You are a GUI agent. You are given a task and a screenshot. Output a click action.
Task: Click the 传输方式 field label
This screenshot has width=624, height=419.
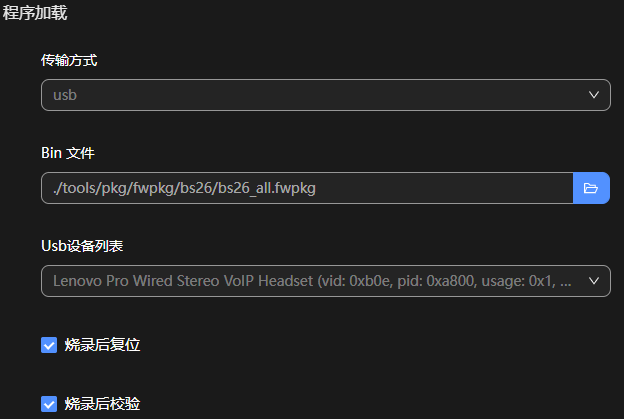[x=69, y=60]
